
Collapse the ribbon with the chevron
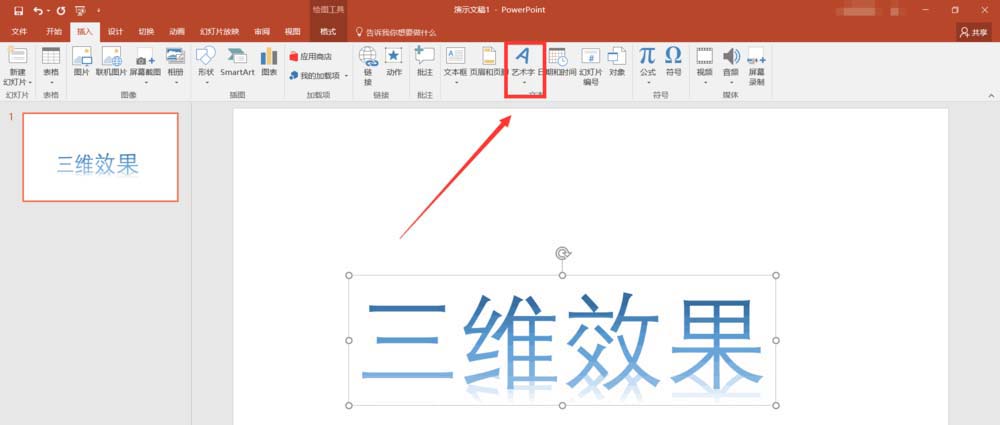click(991, 95)
